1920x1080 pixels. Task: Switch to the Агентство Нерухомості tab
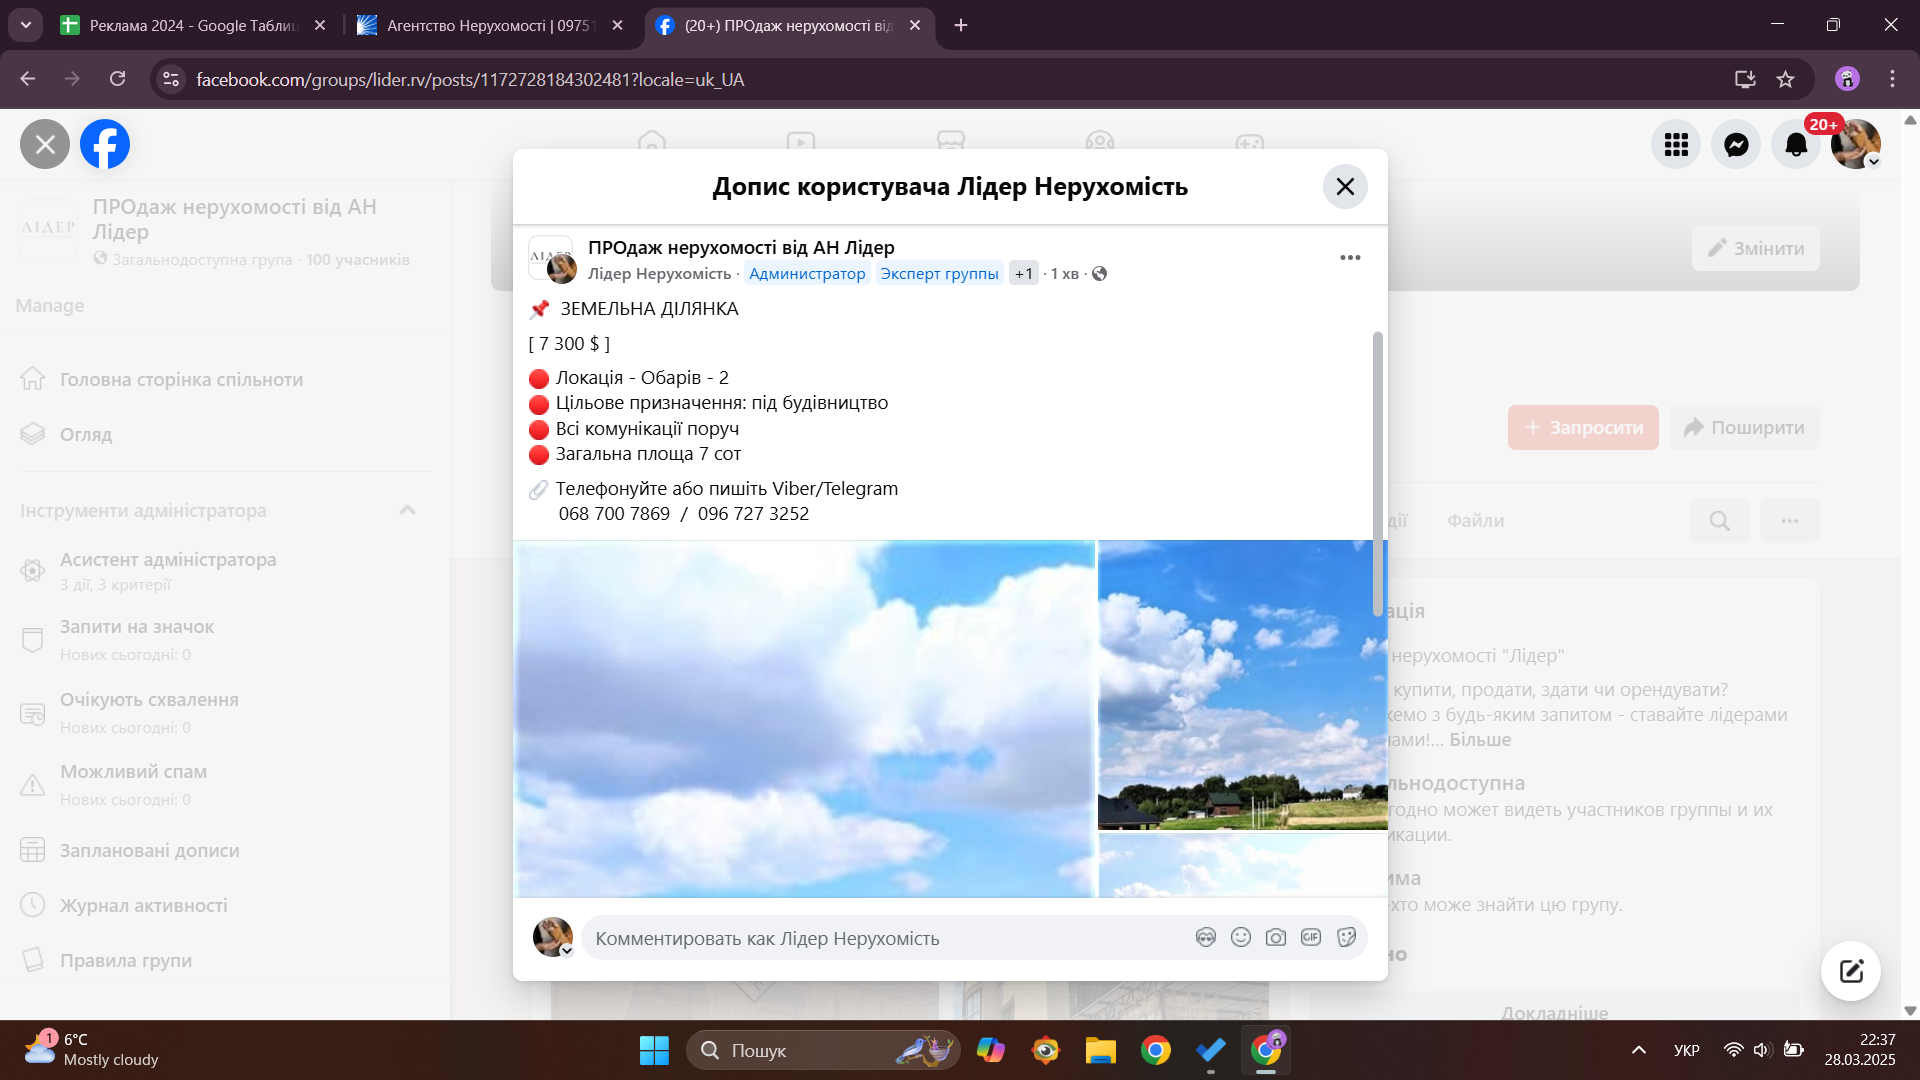pos(488,25)
